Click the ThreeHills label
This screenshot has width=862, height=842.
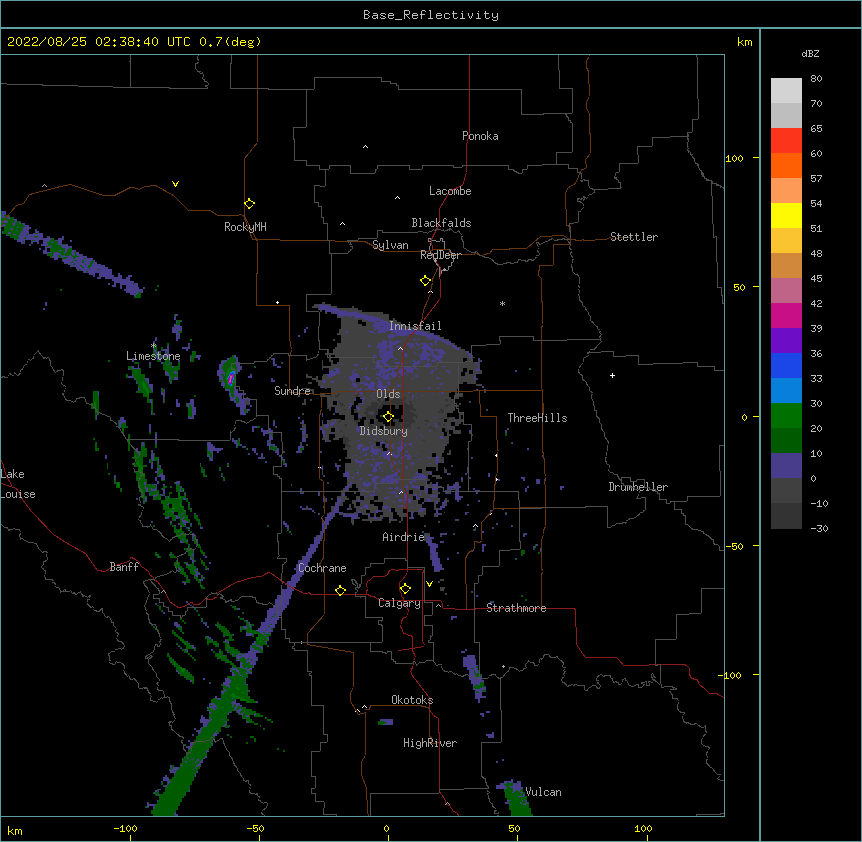tap(537, 418)
